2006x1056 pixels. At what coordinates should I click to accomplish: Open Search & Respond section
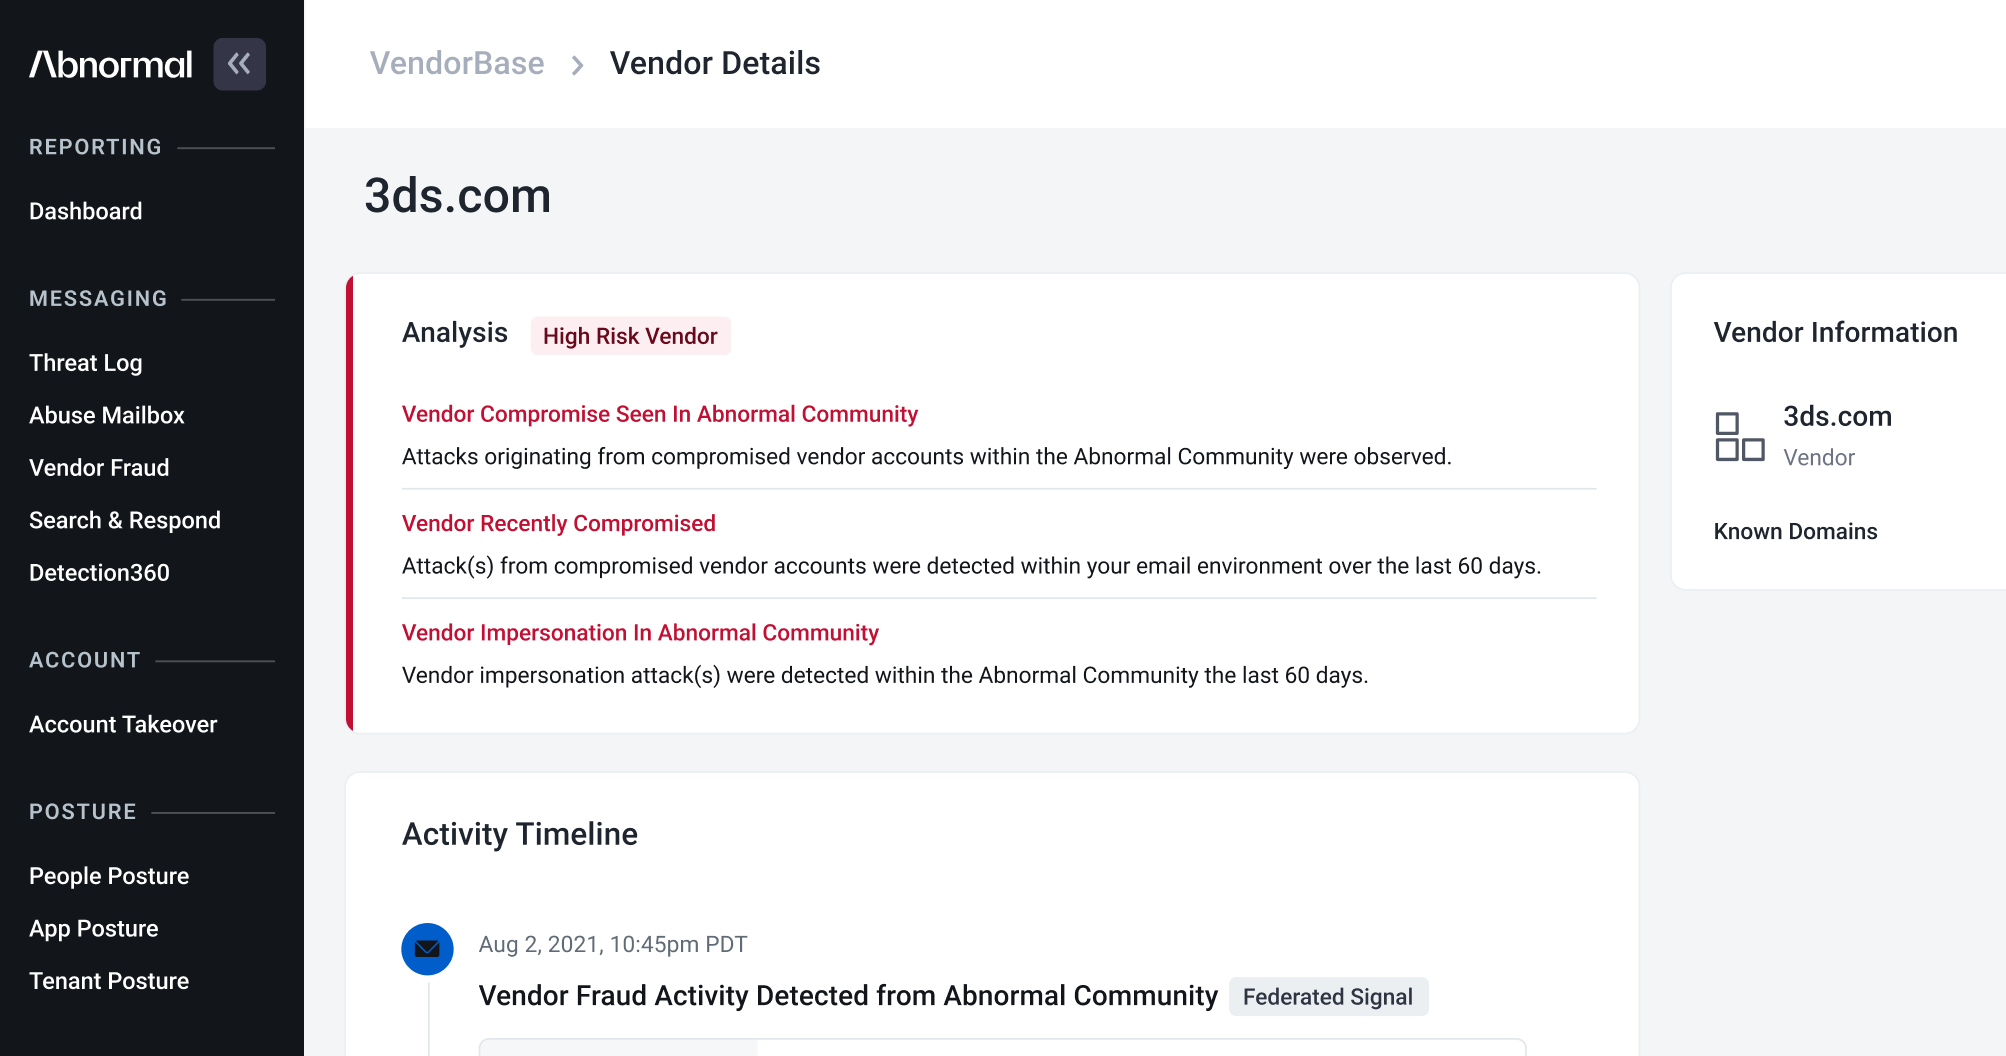pos(125,520)
